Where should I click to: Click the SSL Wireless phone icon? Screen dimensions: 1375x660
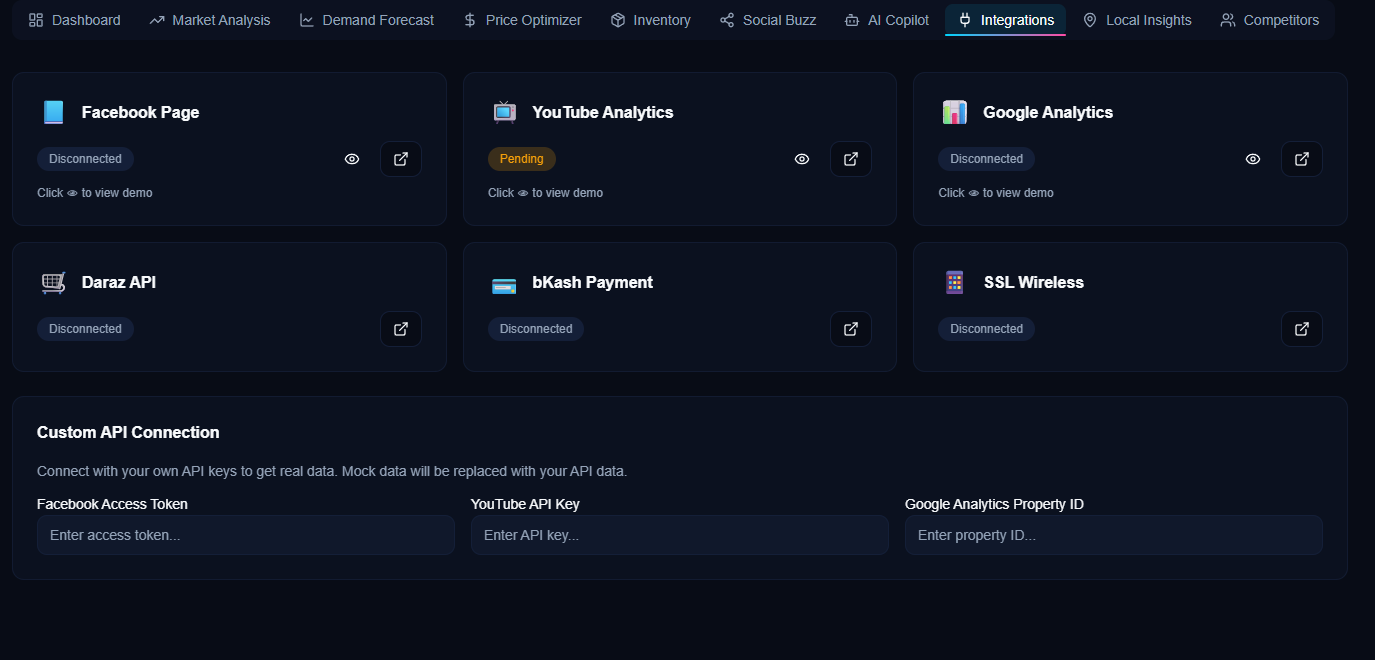tap(954, 283)
